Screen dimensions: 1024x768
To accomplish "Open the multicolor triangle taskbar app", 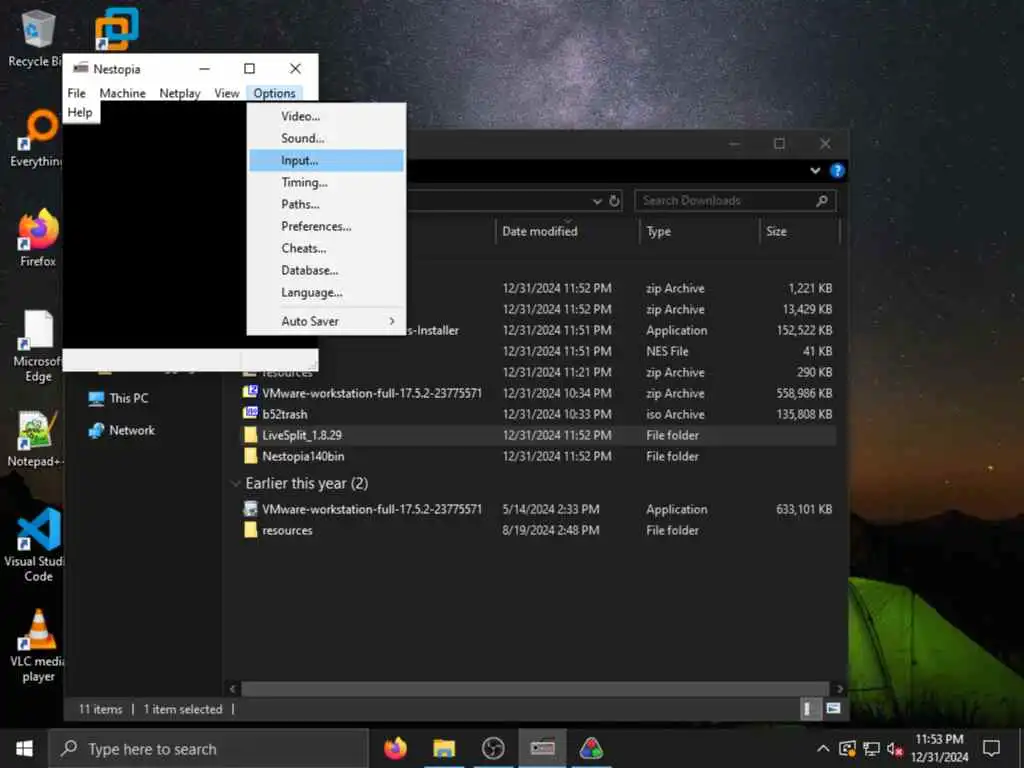I will tap(591, 748).
